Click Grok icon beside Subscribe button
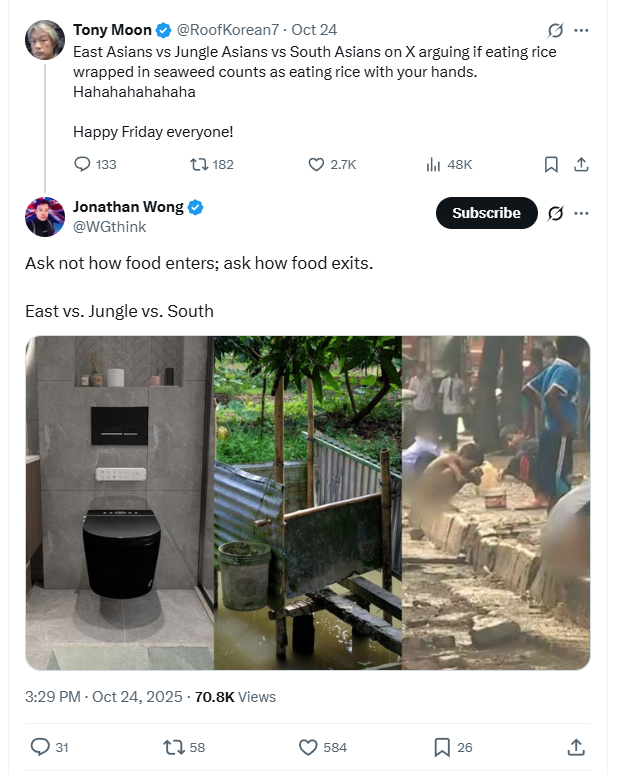The height and width of the screenshot is (774, 621). [555, 213]
